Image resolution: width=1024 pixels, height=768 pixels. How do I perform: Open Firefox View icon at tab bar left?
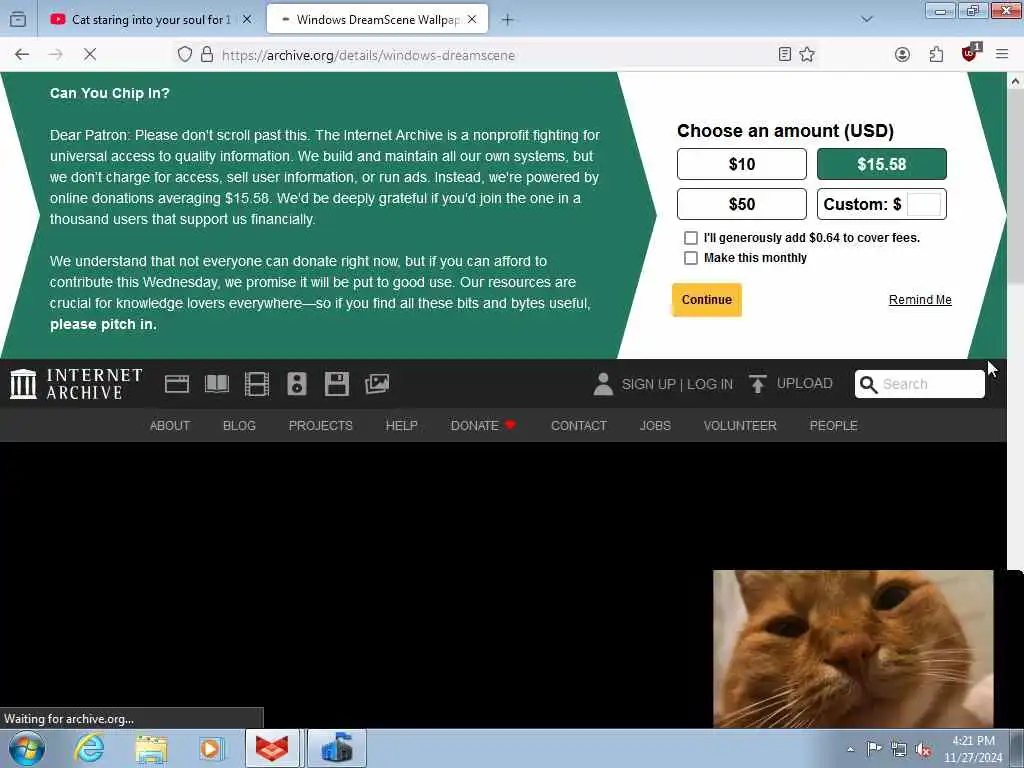[x=18, y=20]
